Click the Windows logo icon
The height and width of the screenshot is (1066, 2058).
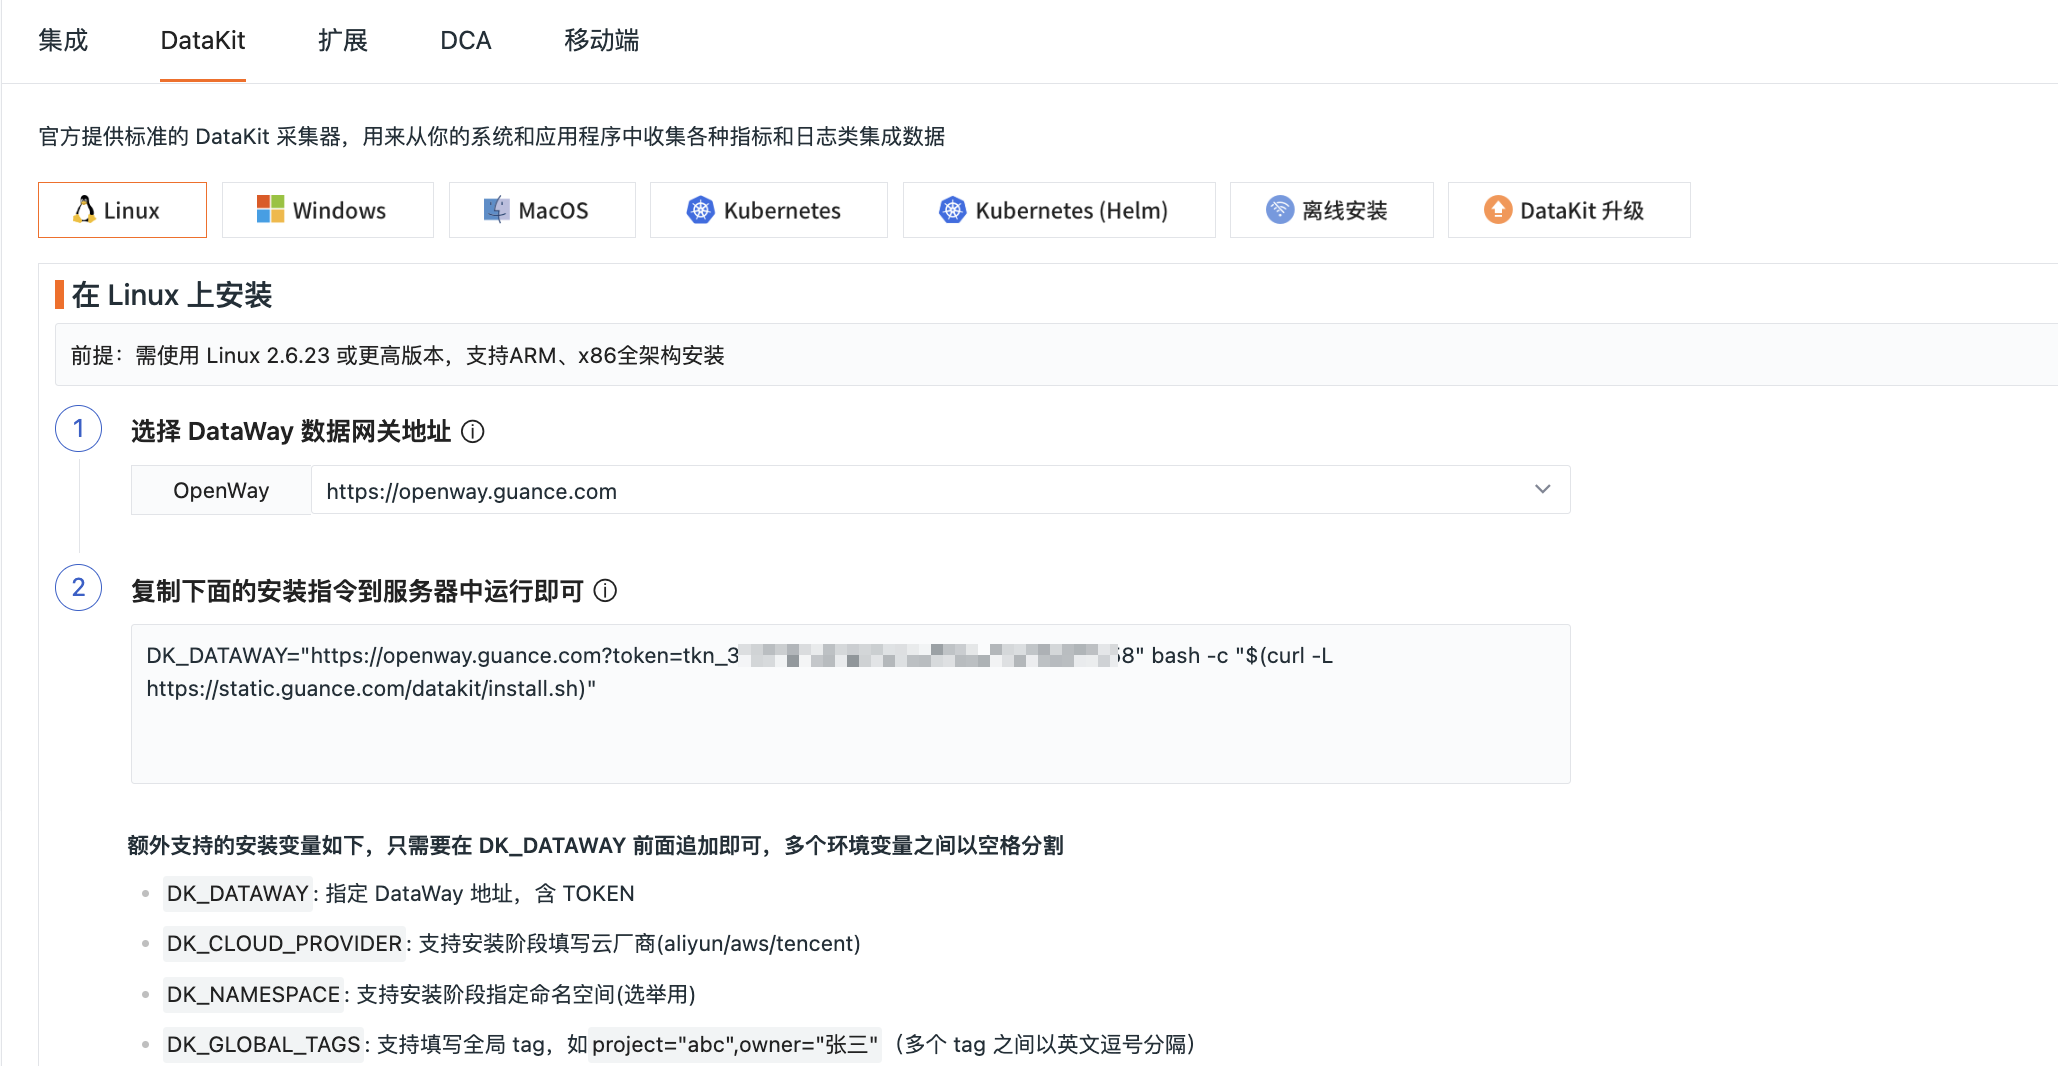click(270, 209)
